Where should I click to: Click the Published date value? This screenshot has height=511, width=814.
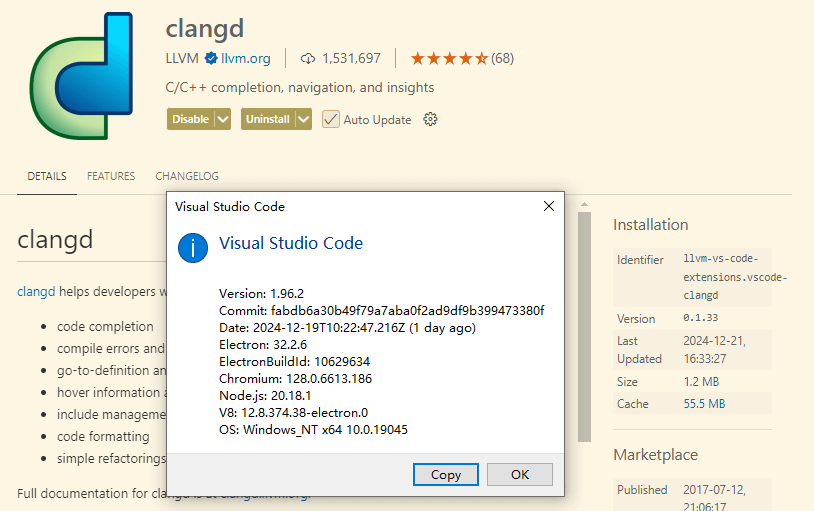click(x=714, y=497)
